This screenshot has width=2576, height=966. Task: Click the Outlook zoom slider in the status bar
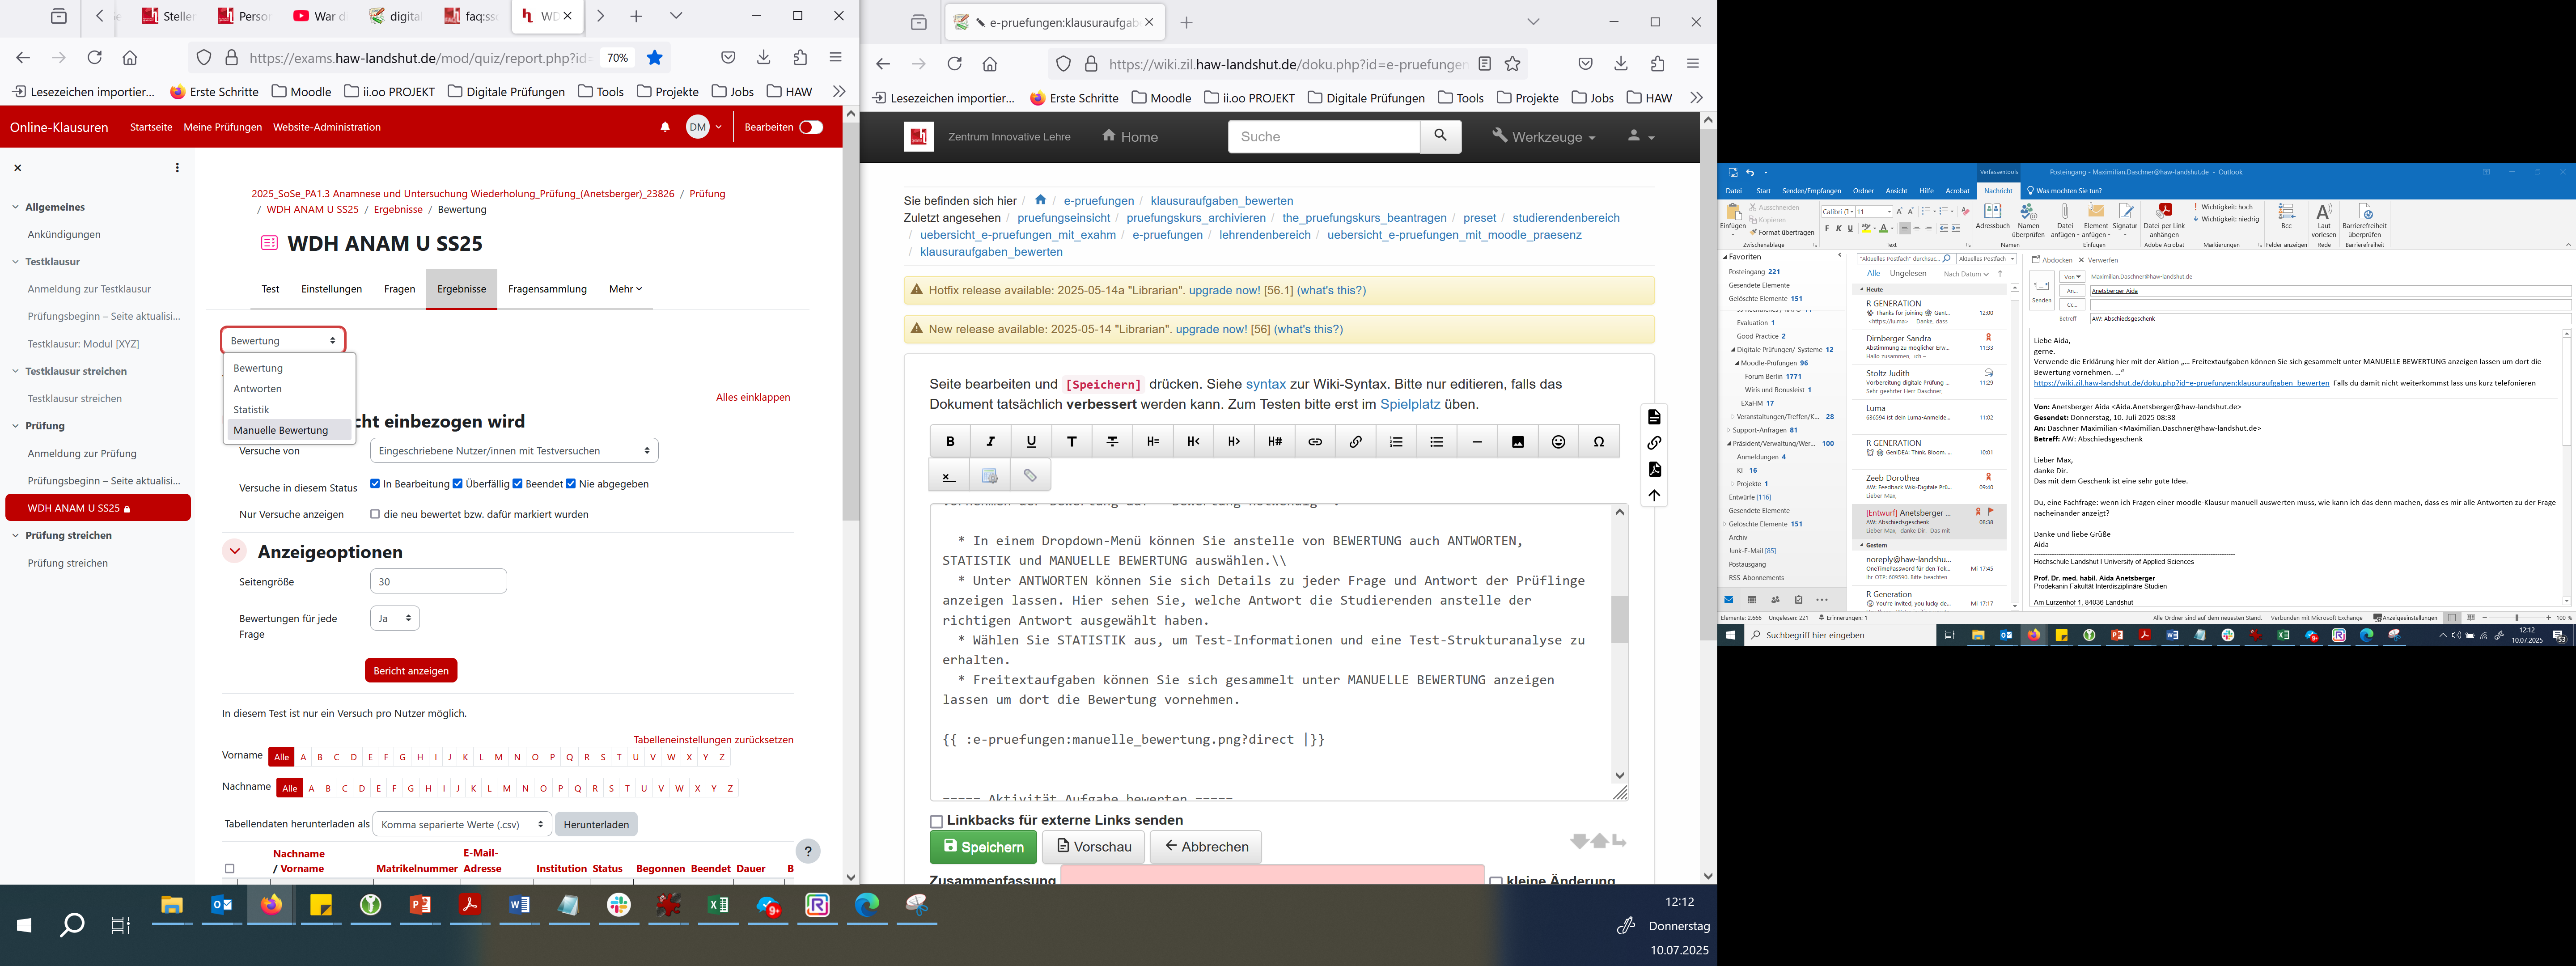(x=2516, y=618)
